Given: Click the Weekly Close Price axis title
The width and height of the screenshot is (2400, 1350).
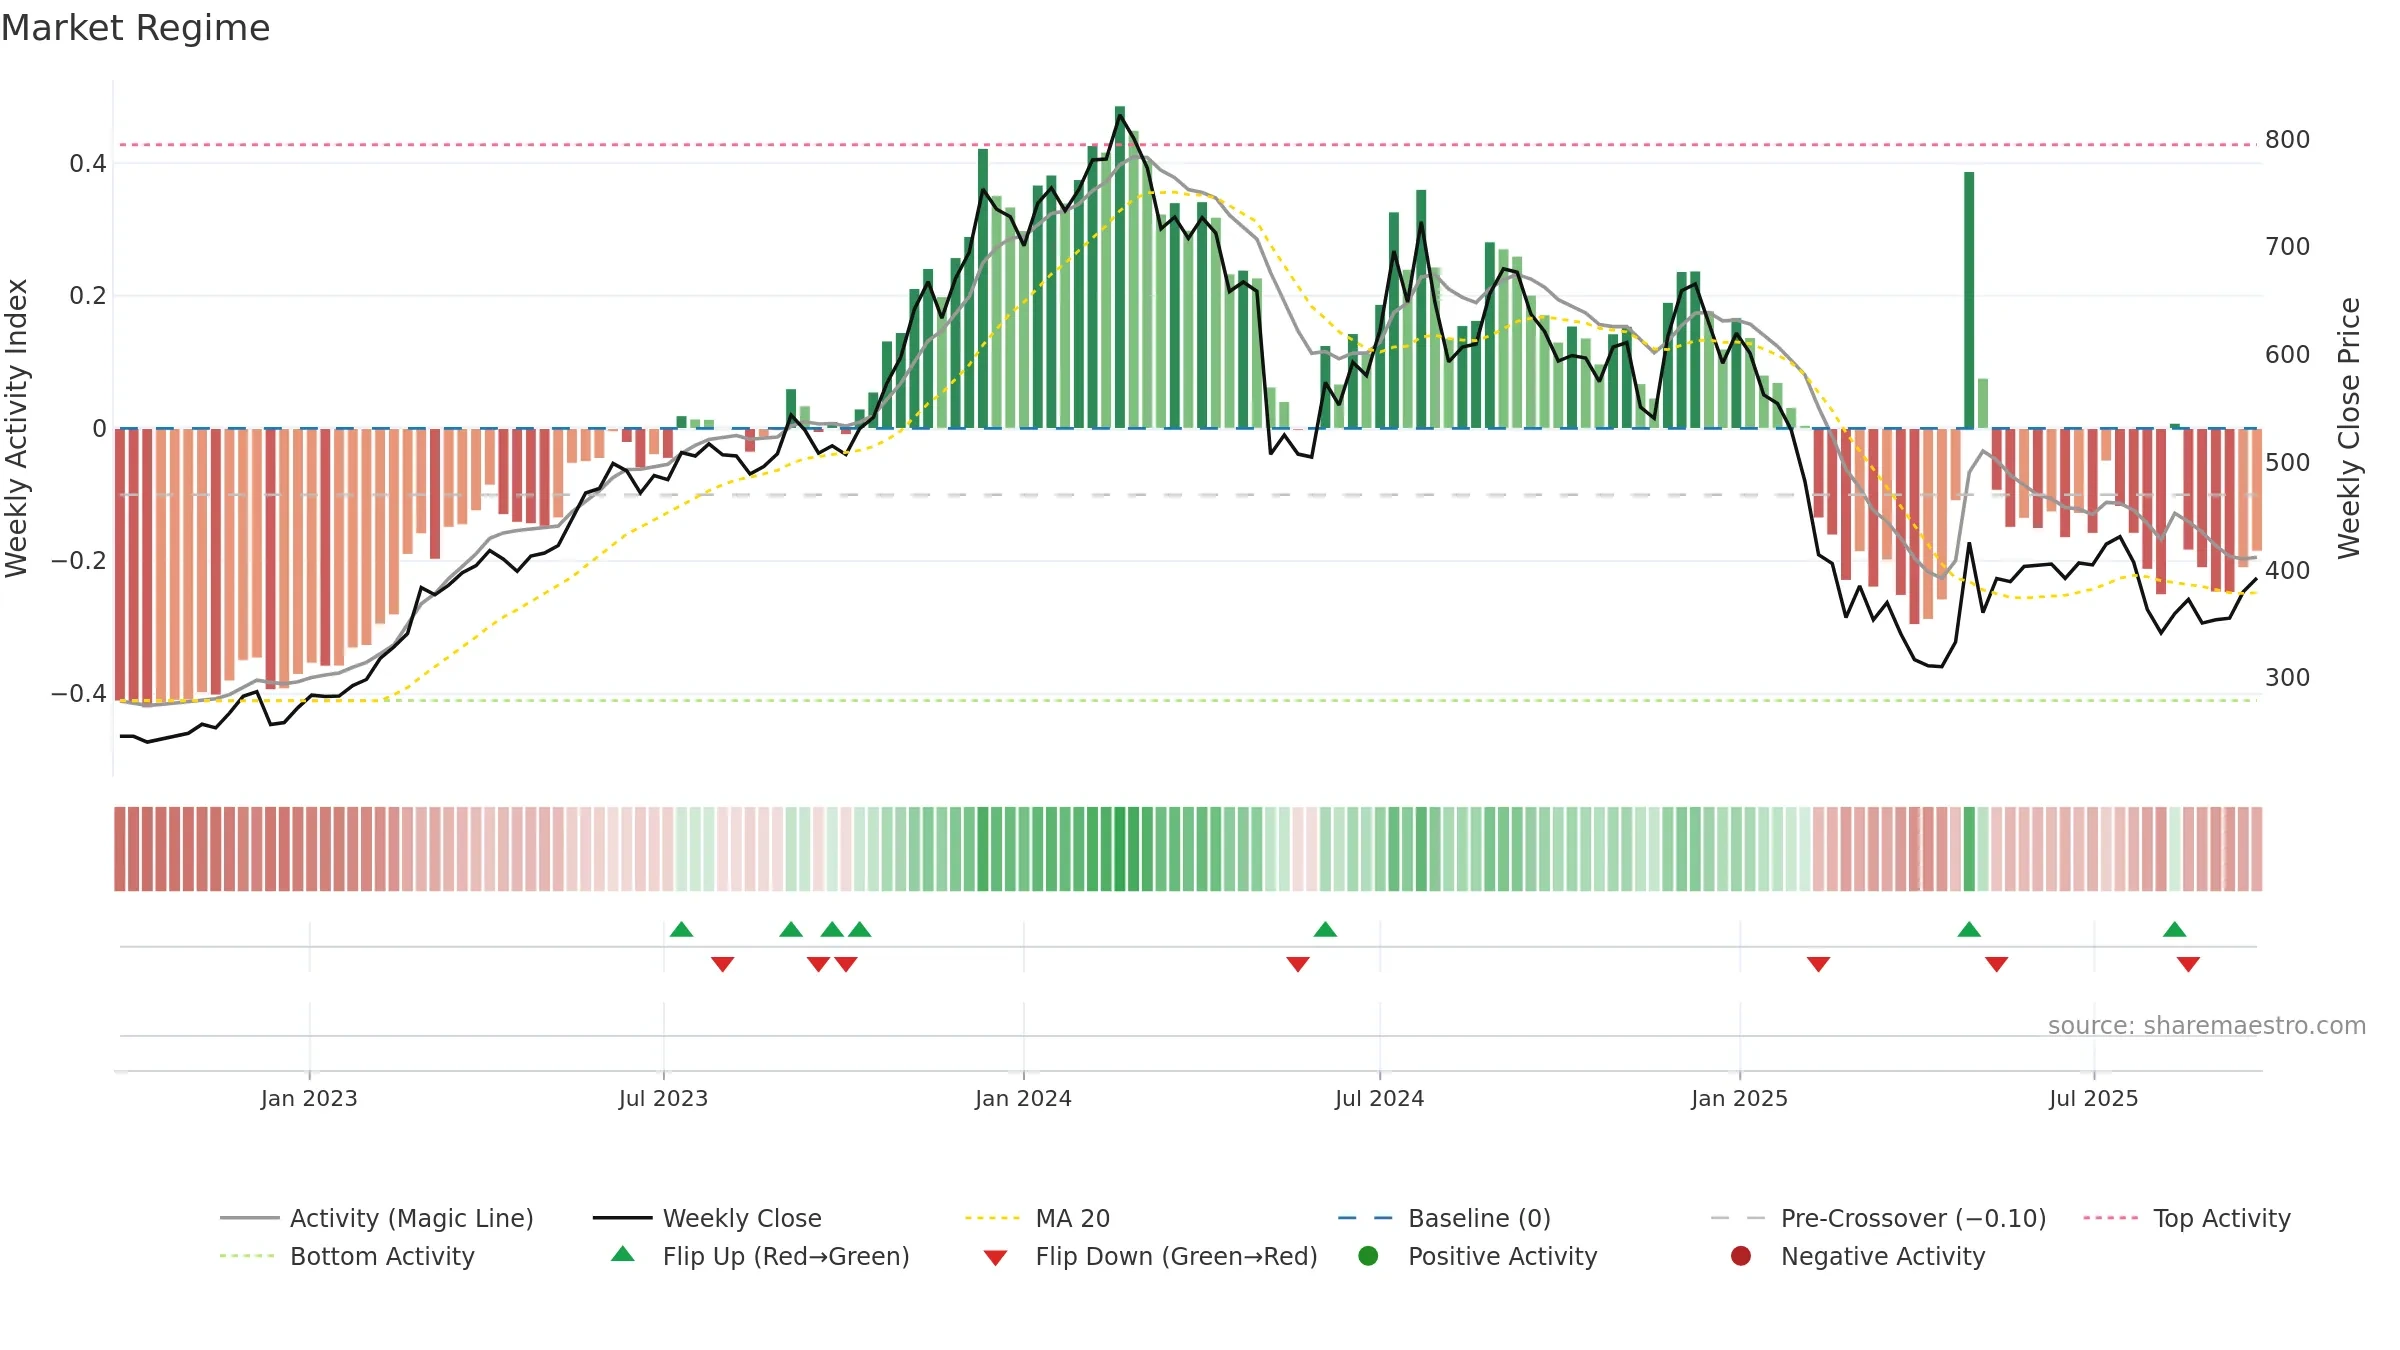Looking at the screenshot, I should click(2349, 428).
